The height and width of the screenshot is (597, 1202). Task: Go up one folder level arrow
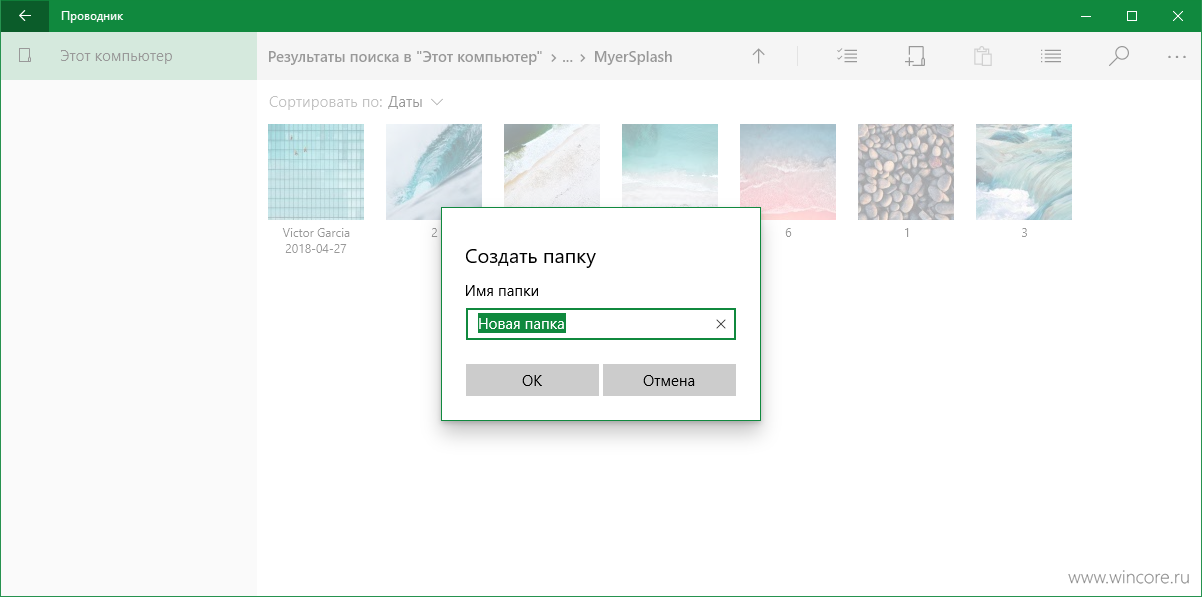759,57
